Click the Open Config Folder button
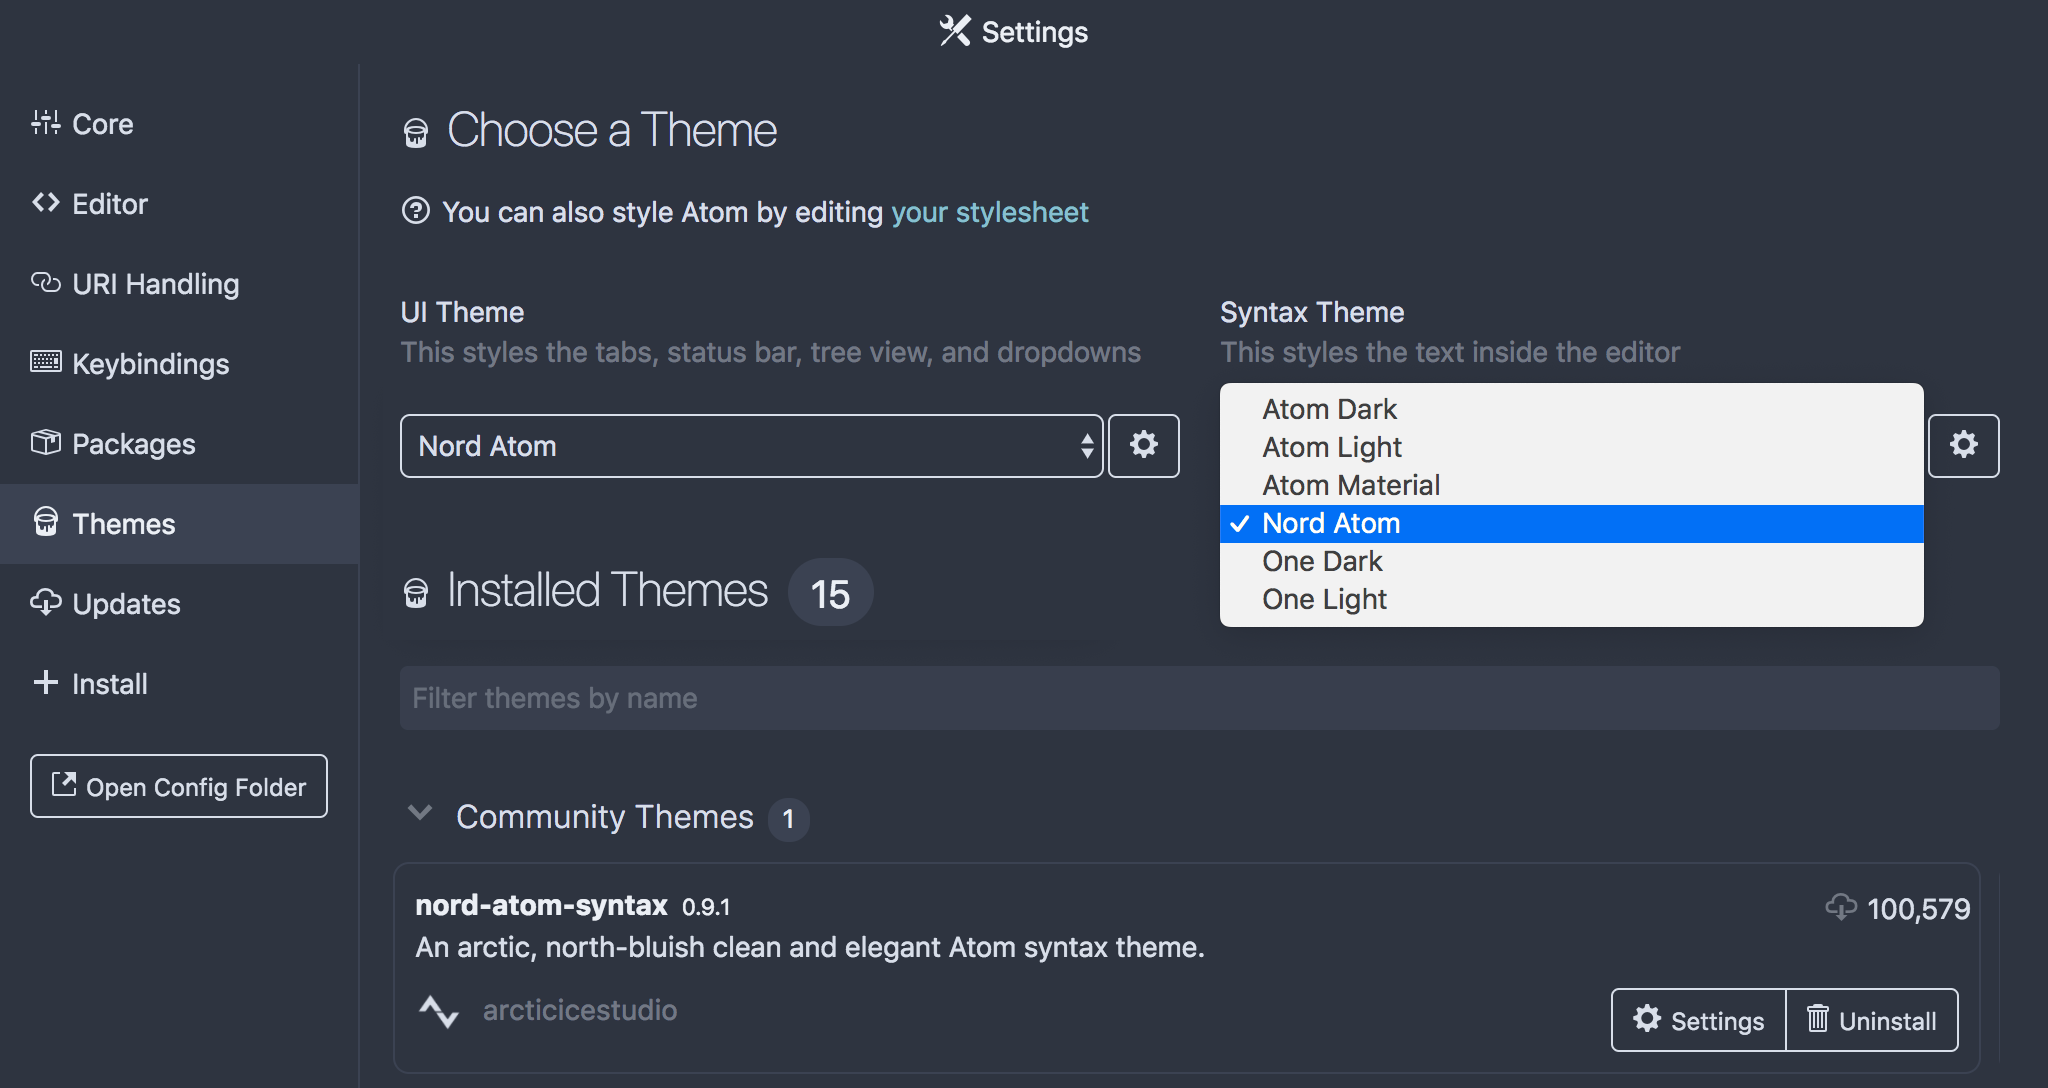The width and height of the screenshot is (2048, 1088). click(x=179, y=786)
